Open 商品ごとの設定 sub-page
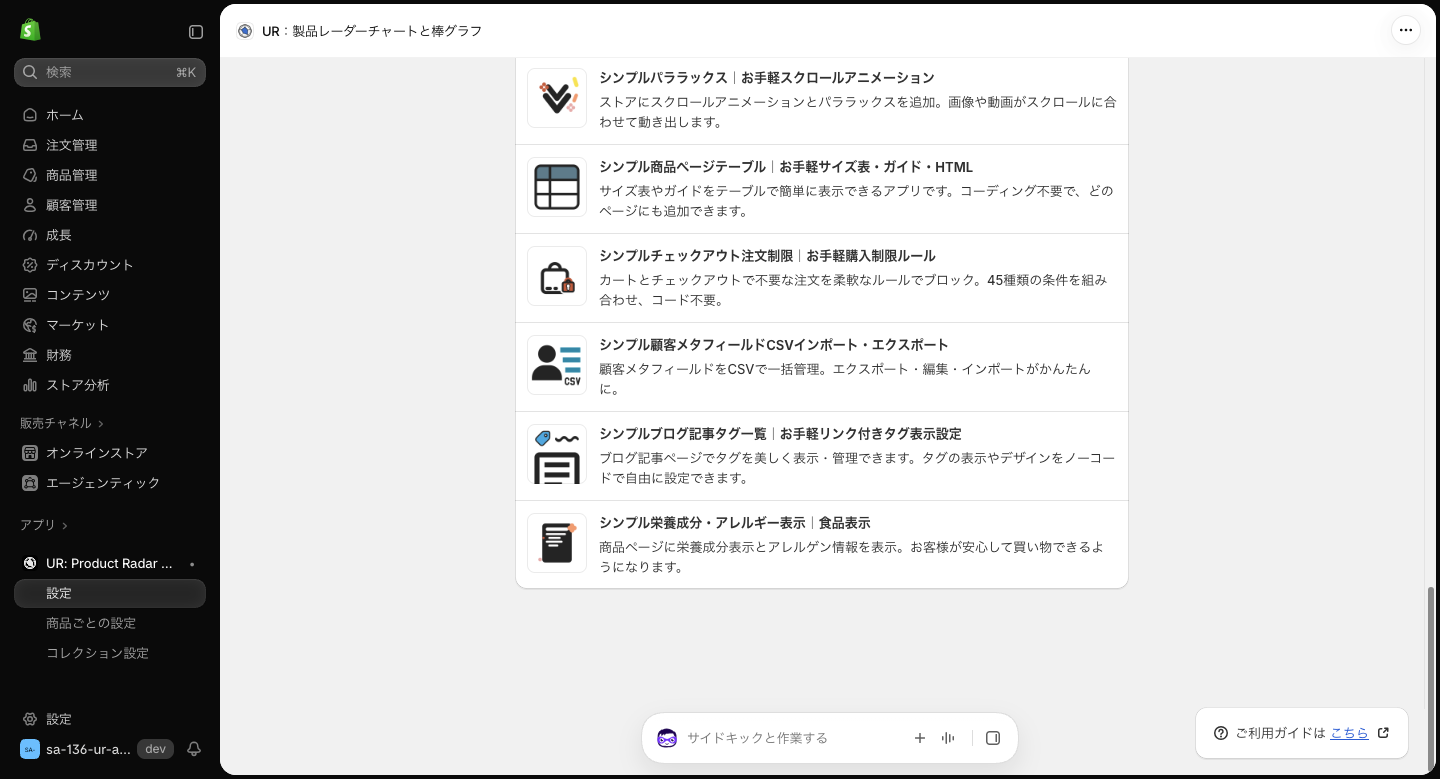This screenshot has width=1440, height=779. coord(110,623)
